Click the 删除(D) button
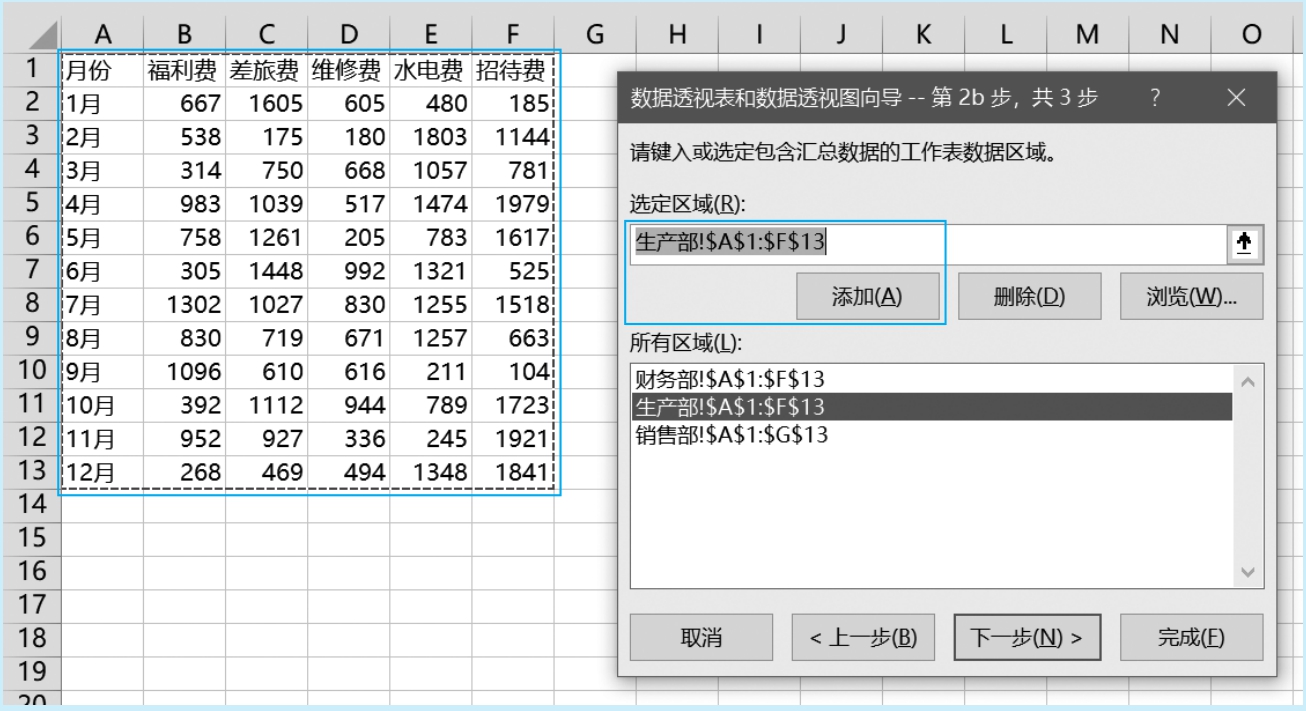Screen dimensions: 1306x711 [1029, 297]
